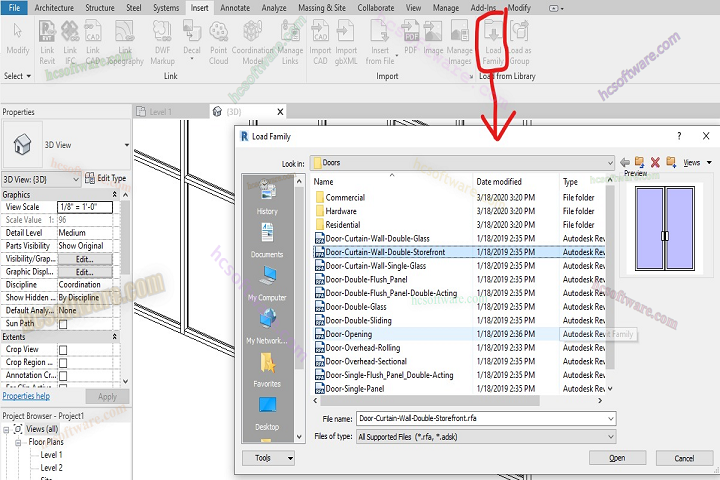
Task: Click the Link Topography icon
Action: click(125, 42)
